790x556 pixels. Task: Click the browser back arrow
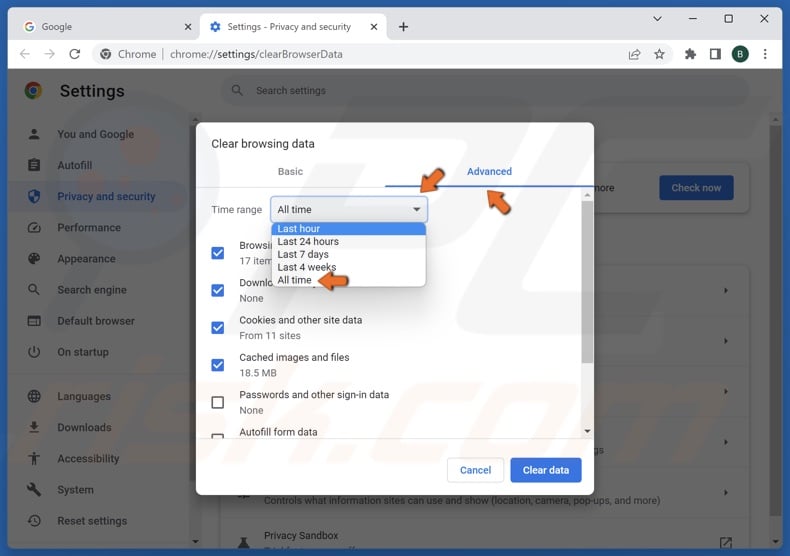25,54
